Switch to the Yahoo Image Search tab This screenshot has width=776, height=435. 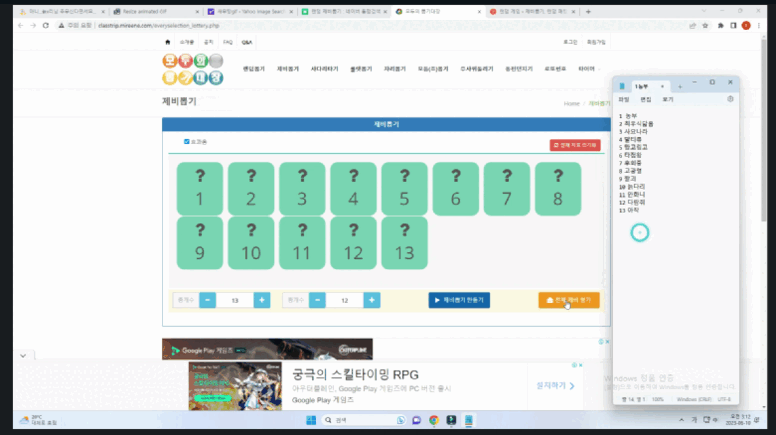pos(250,11)
